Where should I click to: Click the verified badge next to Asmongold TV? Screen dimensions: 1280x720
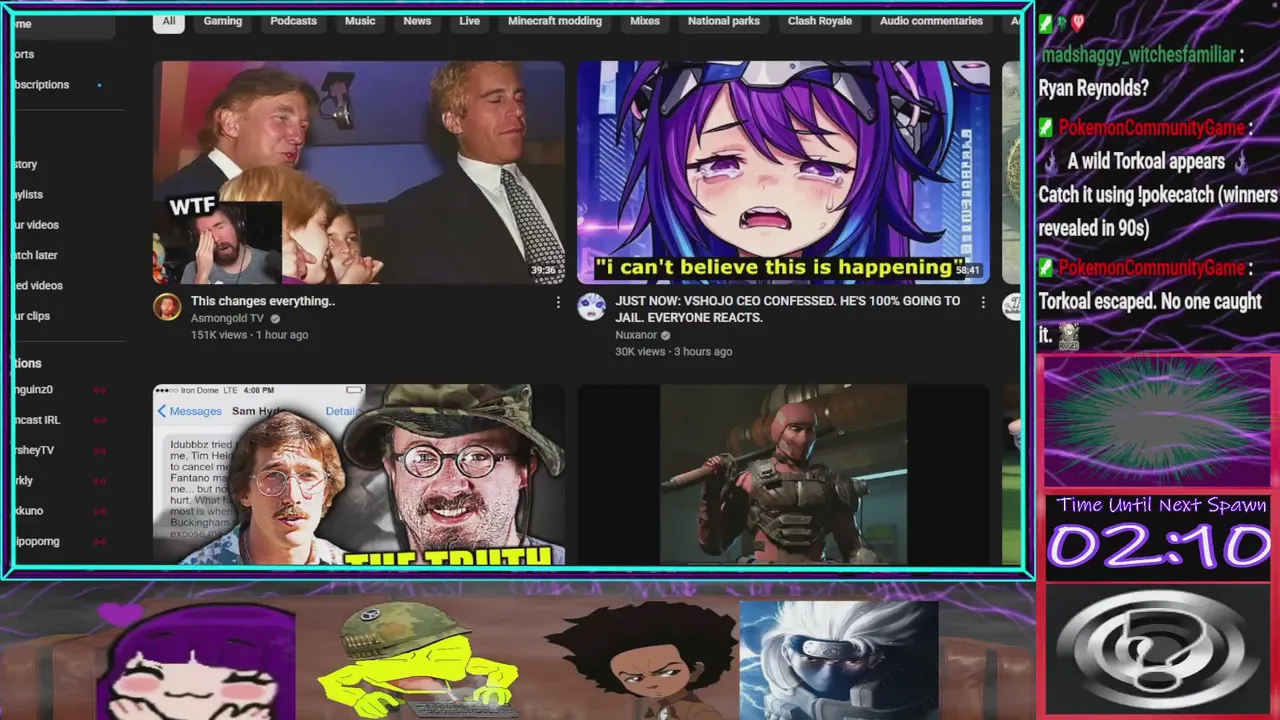(275, 319)
